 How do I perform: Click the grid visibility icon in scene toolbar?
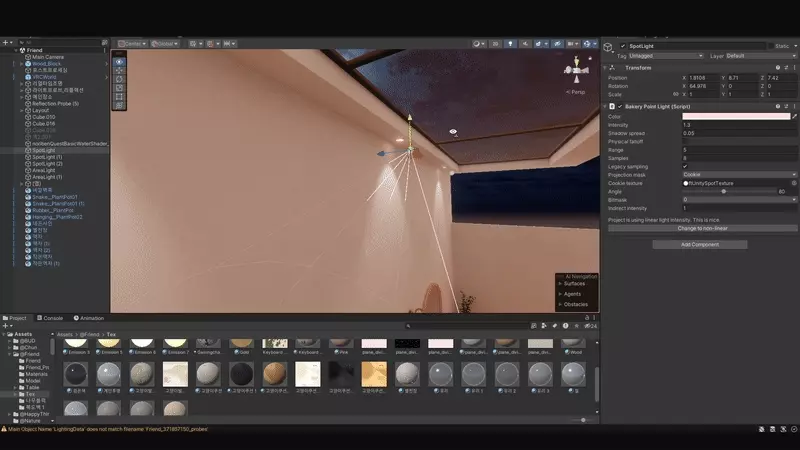pyautogui.click(x=195, y=44)
